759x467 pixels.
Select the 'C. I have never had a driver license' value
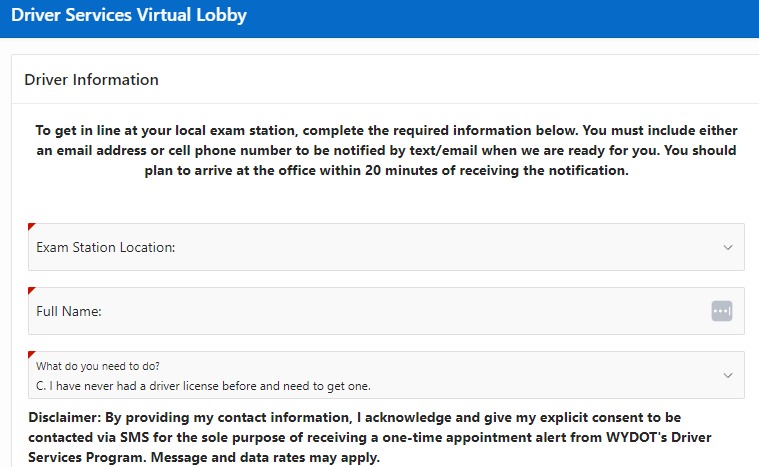click(203, 386)
